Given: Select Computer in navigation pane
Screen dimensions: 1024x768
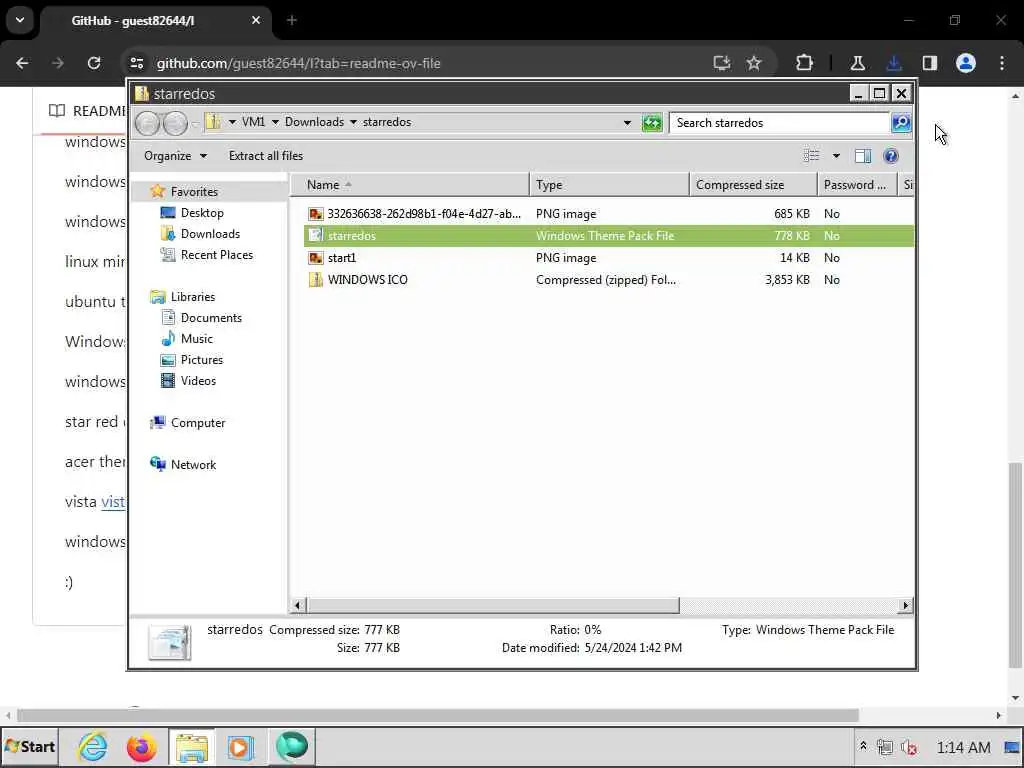Looking at the screenshot, I should coord(198,423).
